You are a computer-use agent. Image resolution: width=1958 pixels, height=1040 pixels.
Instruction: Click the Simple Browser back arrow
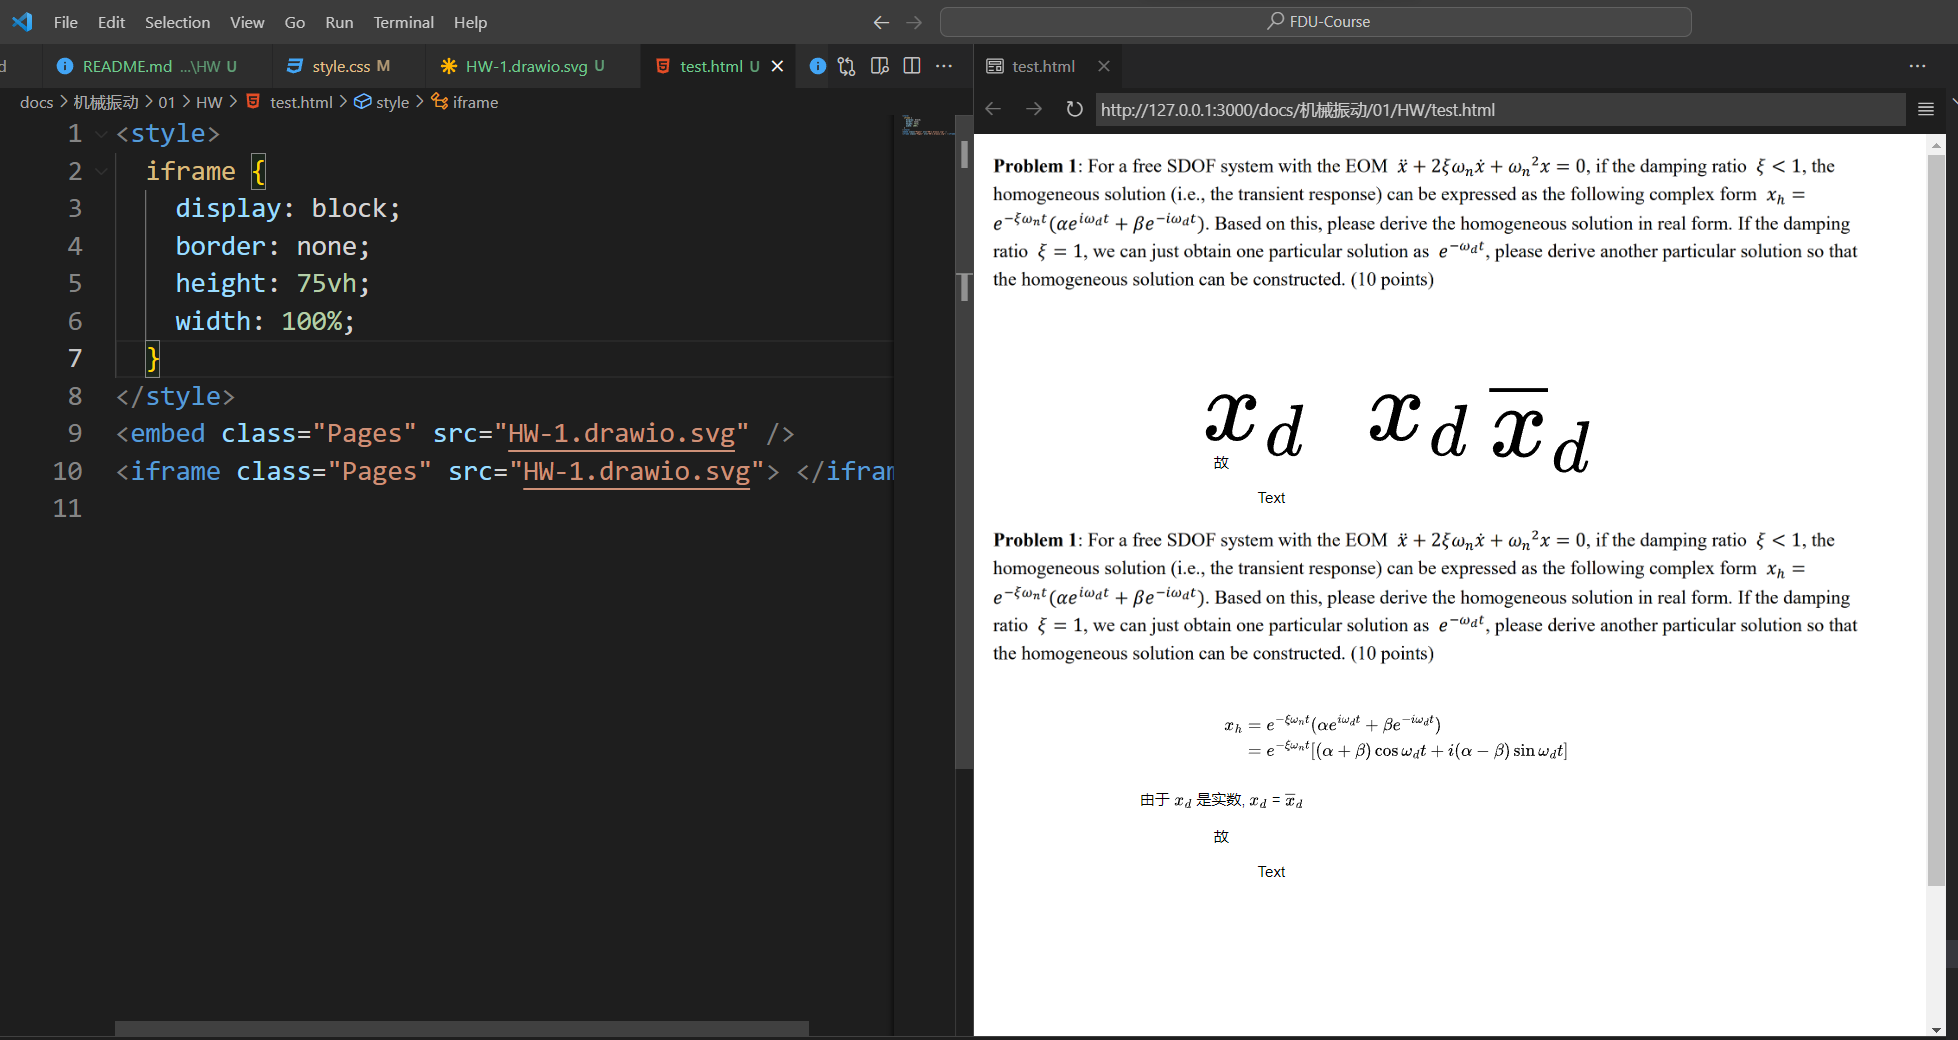[992, 110]
